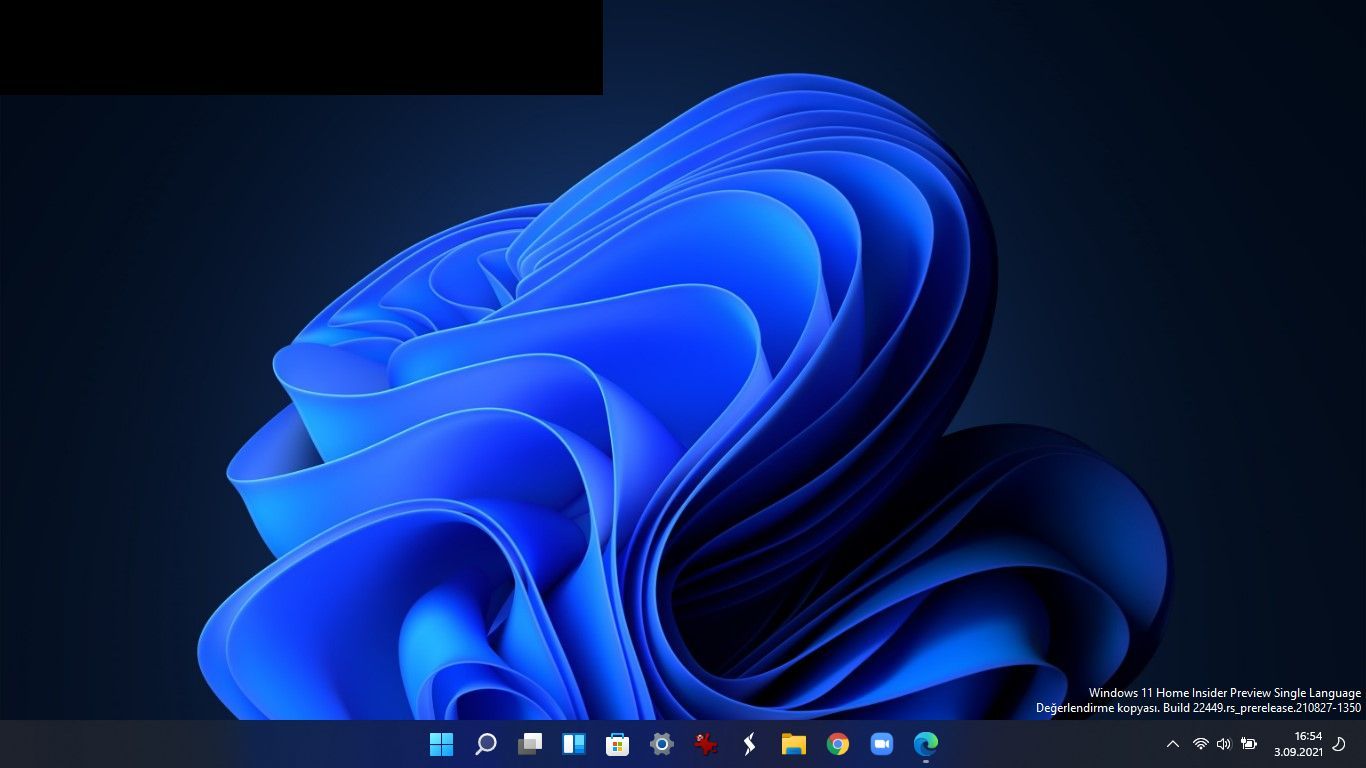Open the volume speaker icon
This screenshot has width=1366, height=768.
tap(1223, 744)
